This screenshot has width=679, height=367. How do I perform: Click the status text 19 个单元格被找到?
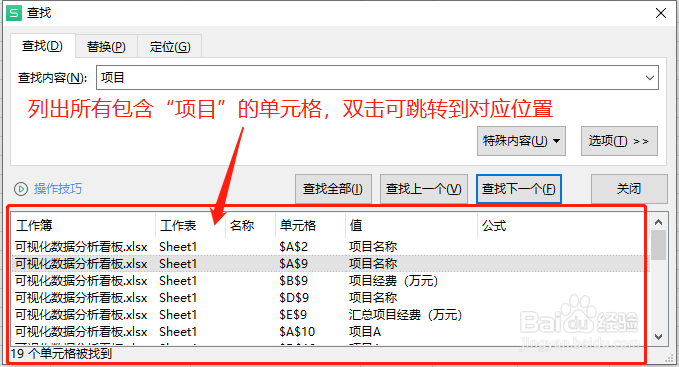point(61,354)
